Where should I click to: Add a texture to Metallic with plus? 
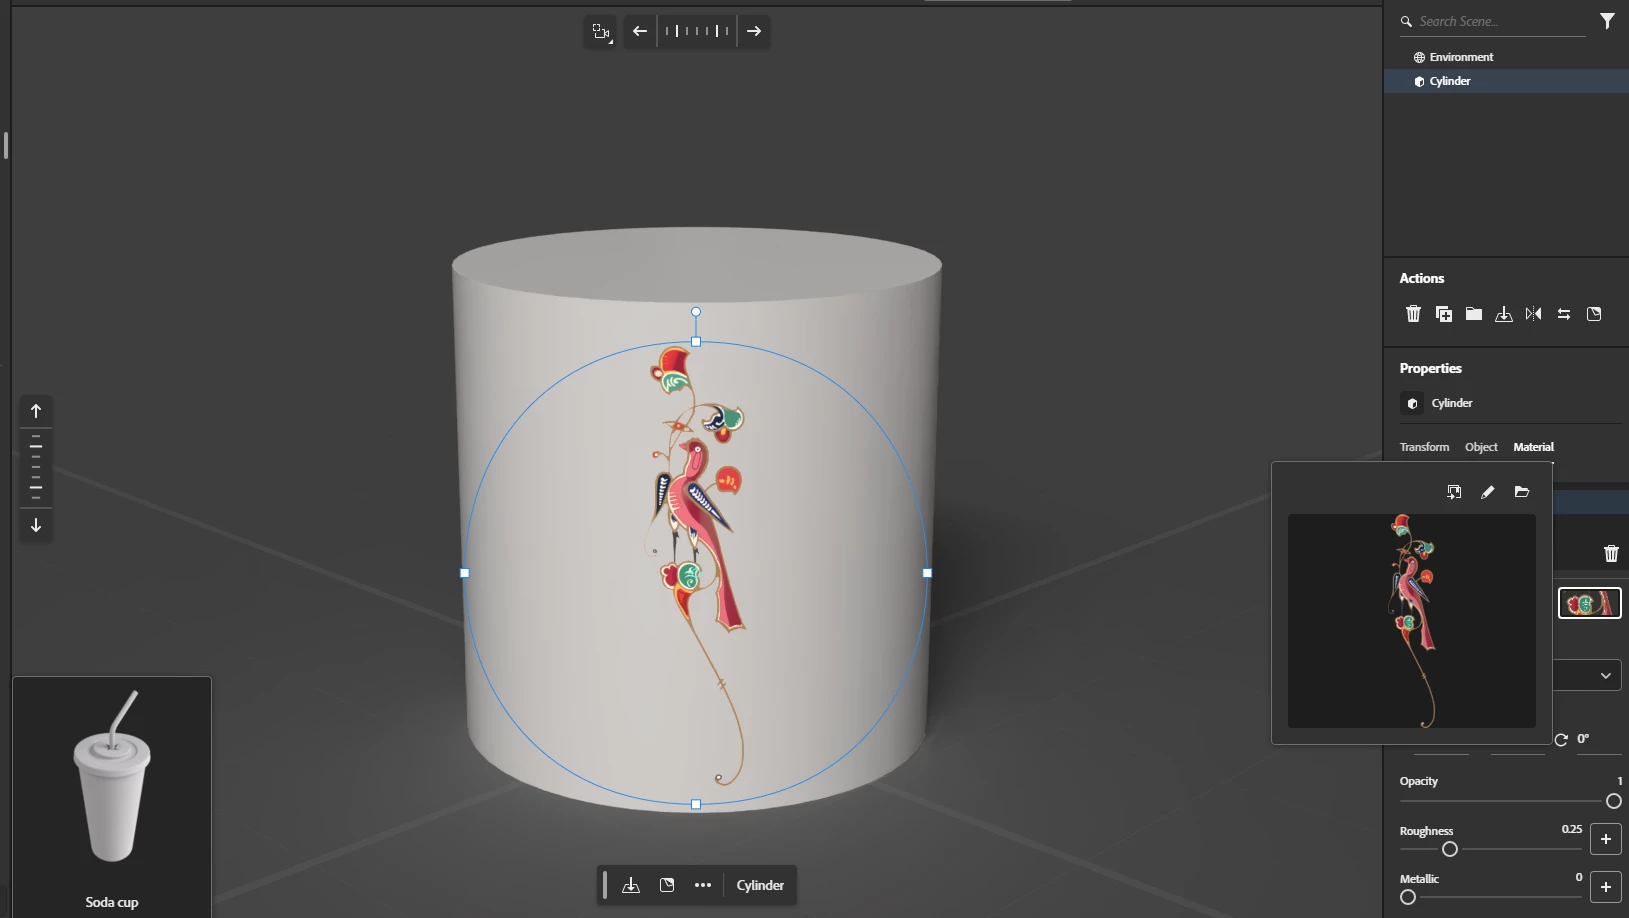point(1606,887)
